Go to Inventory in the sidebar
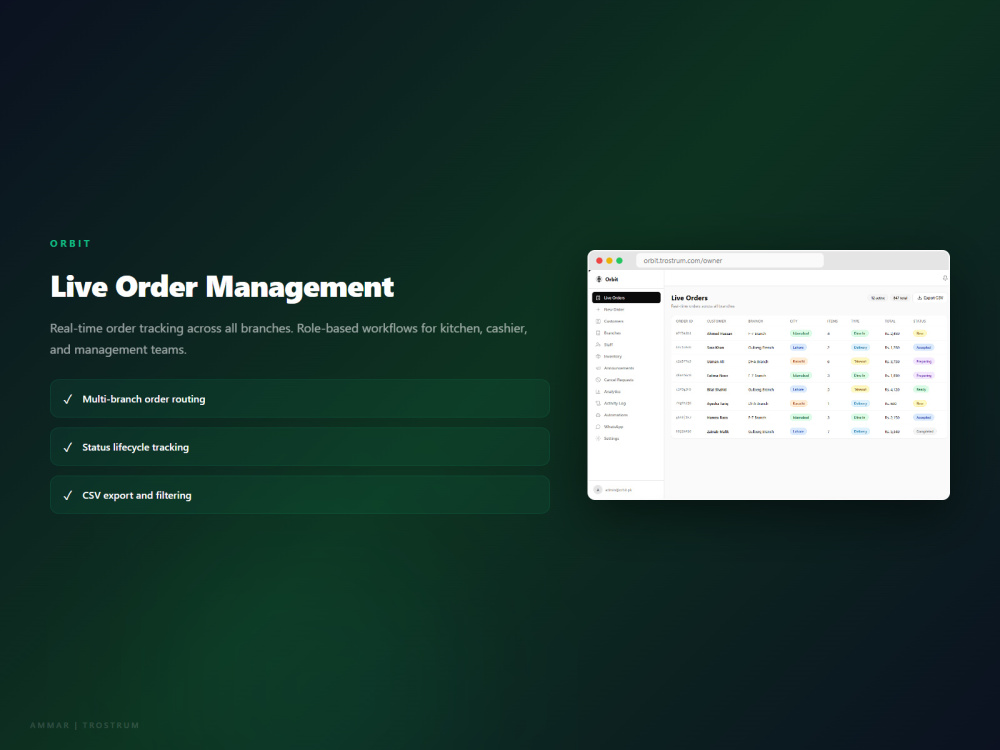Screen dimensions: 1000x750 pos(612,357)
